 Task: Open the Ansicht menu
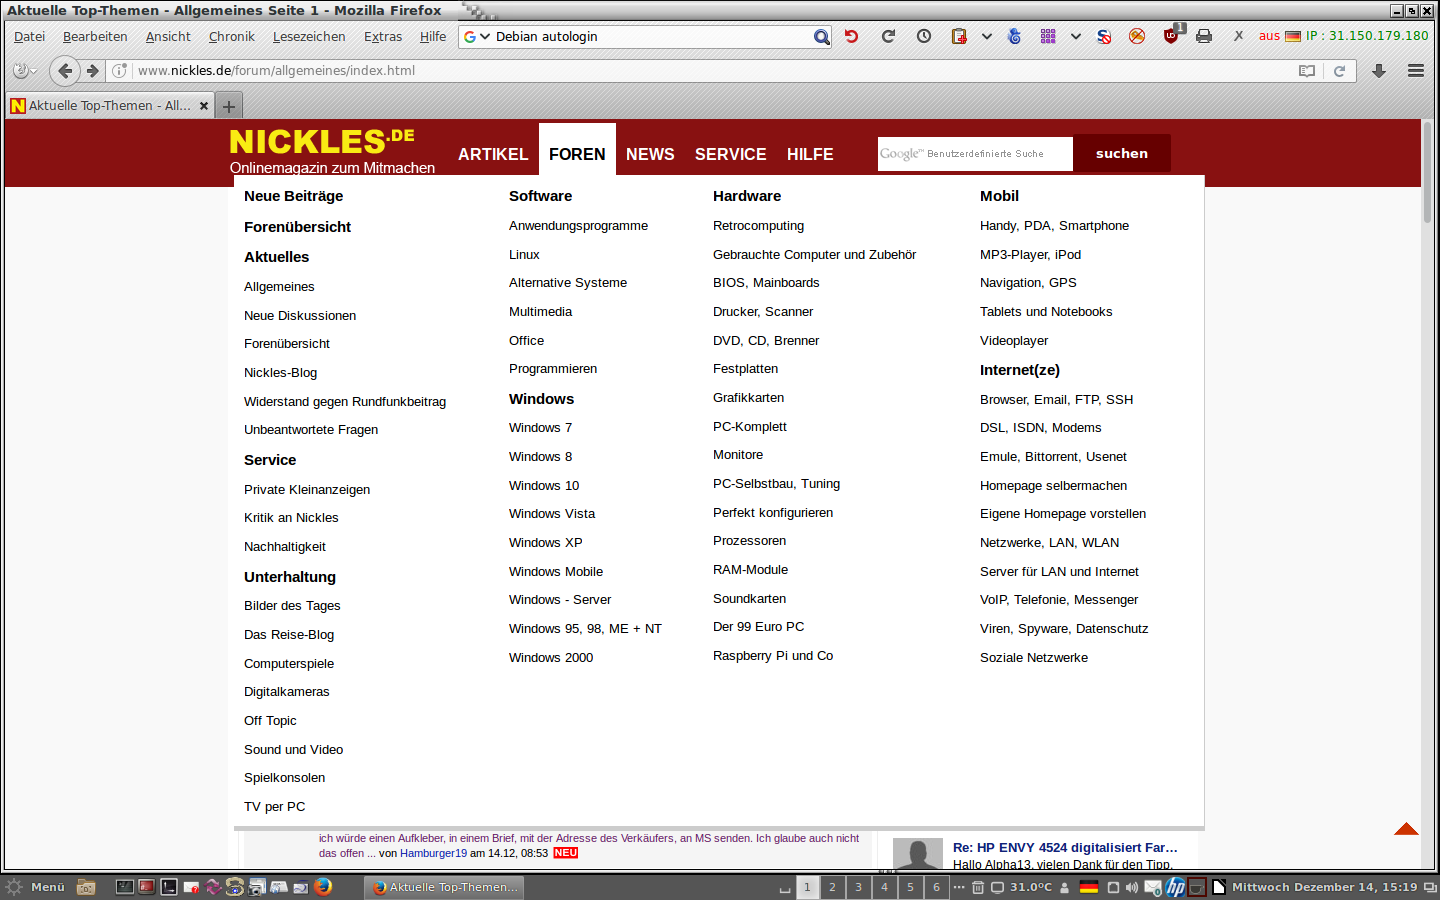coord(168,37)
